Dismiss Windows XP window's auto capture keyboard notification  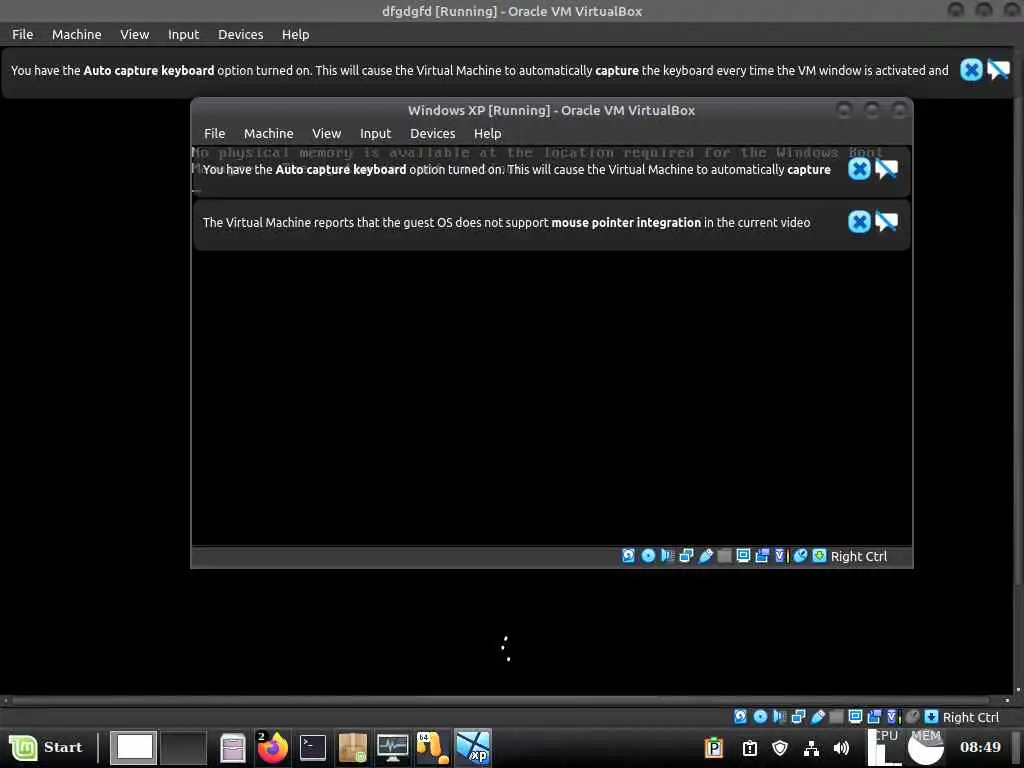point(859,169)
